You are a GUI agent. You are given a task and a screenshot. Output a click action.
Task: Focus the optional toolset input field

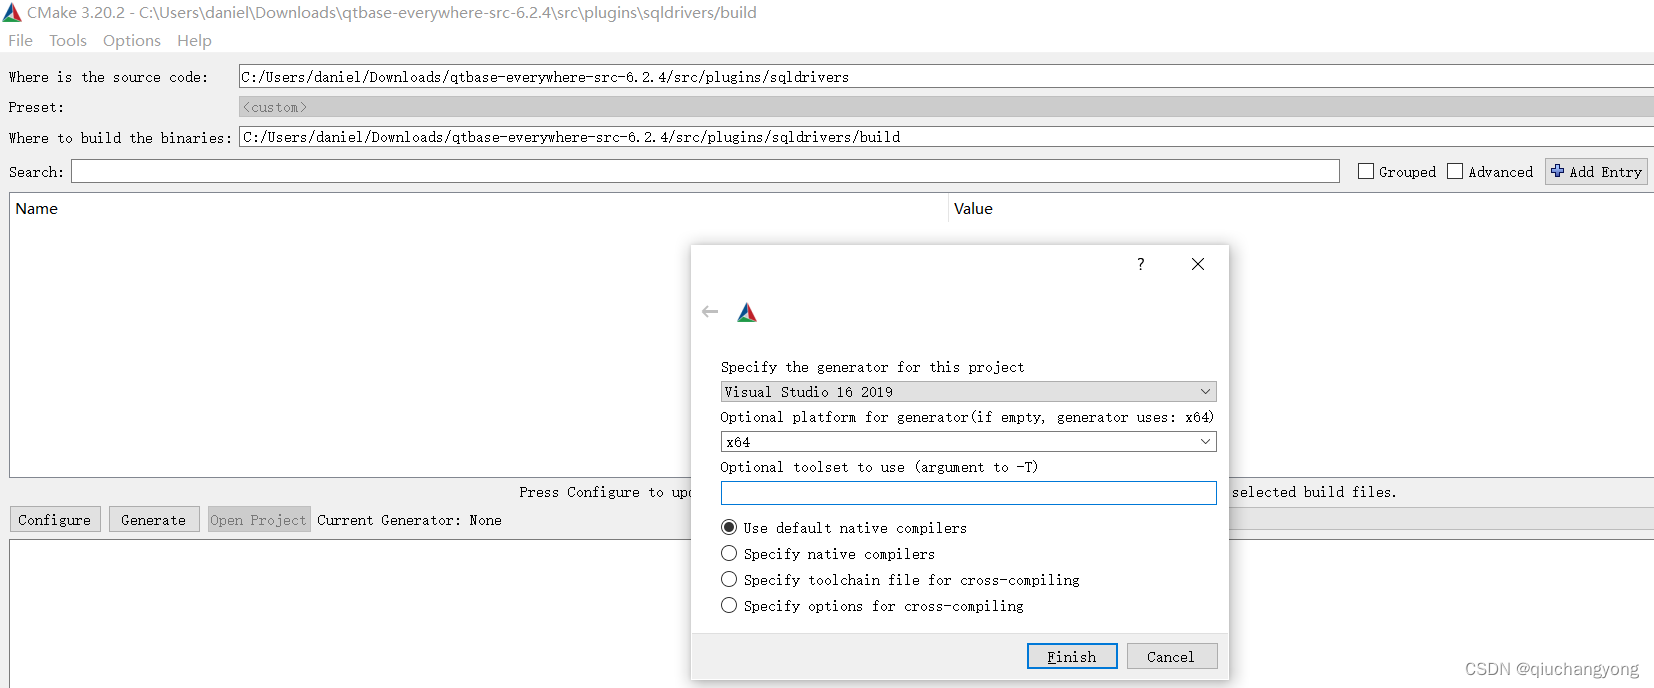click(968, 492)
